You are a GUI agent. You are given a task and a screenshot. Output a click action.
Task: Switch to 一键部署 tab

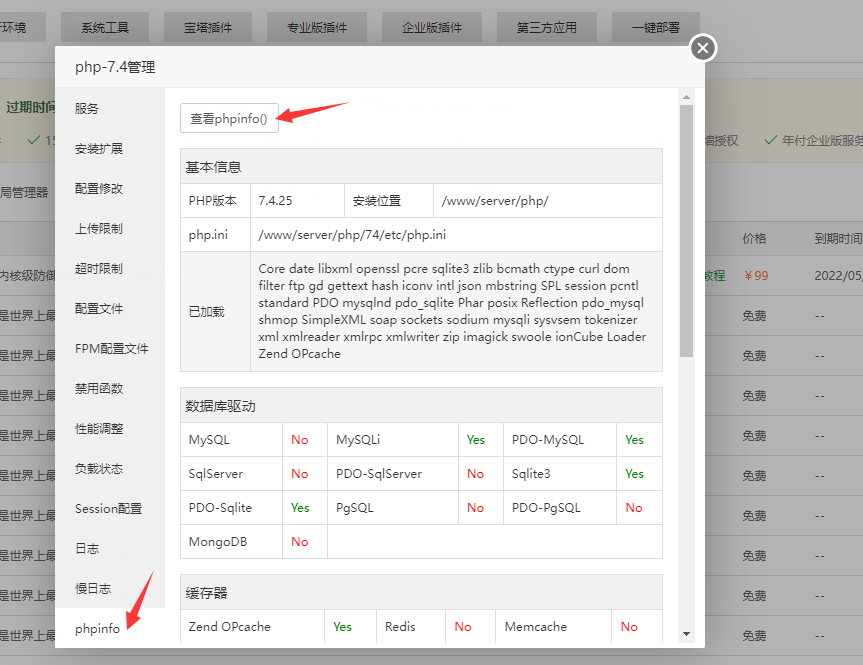coord(656,27)
